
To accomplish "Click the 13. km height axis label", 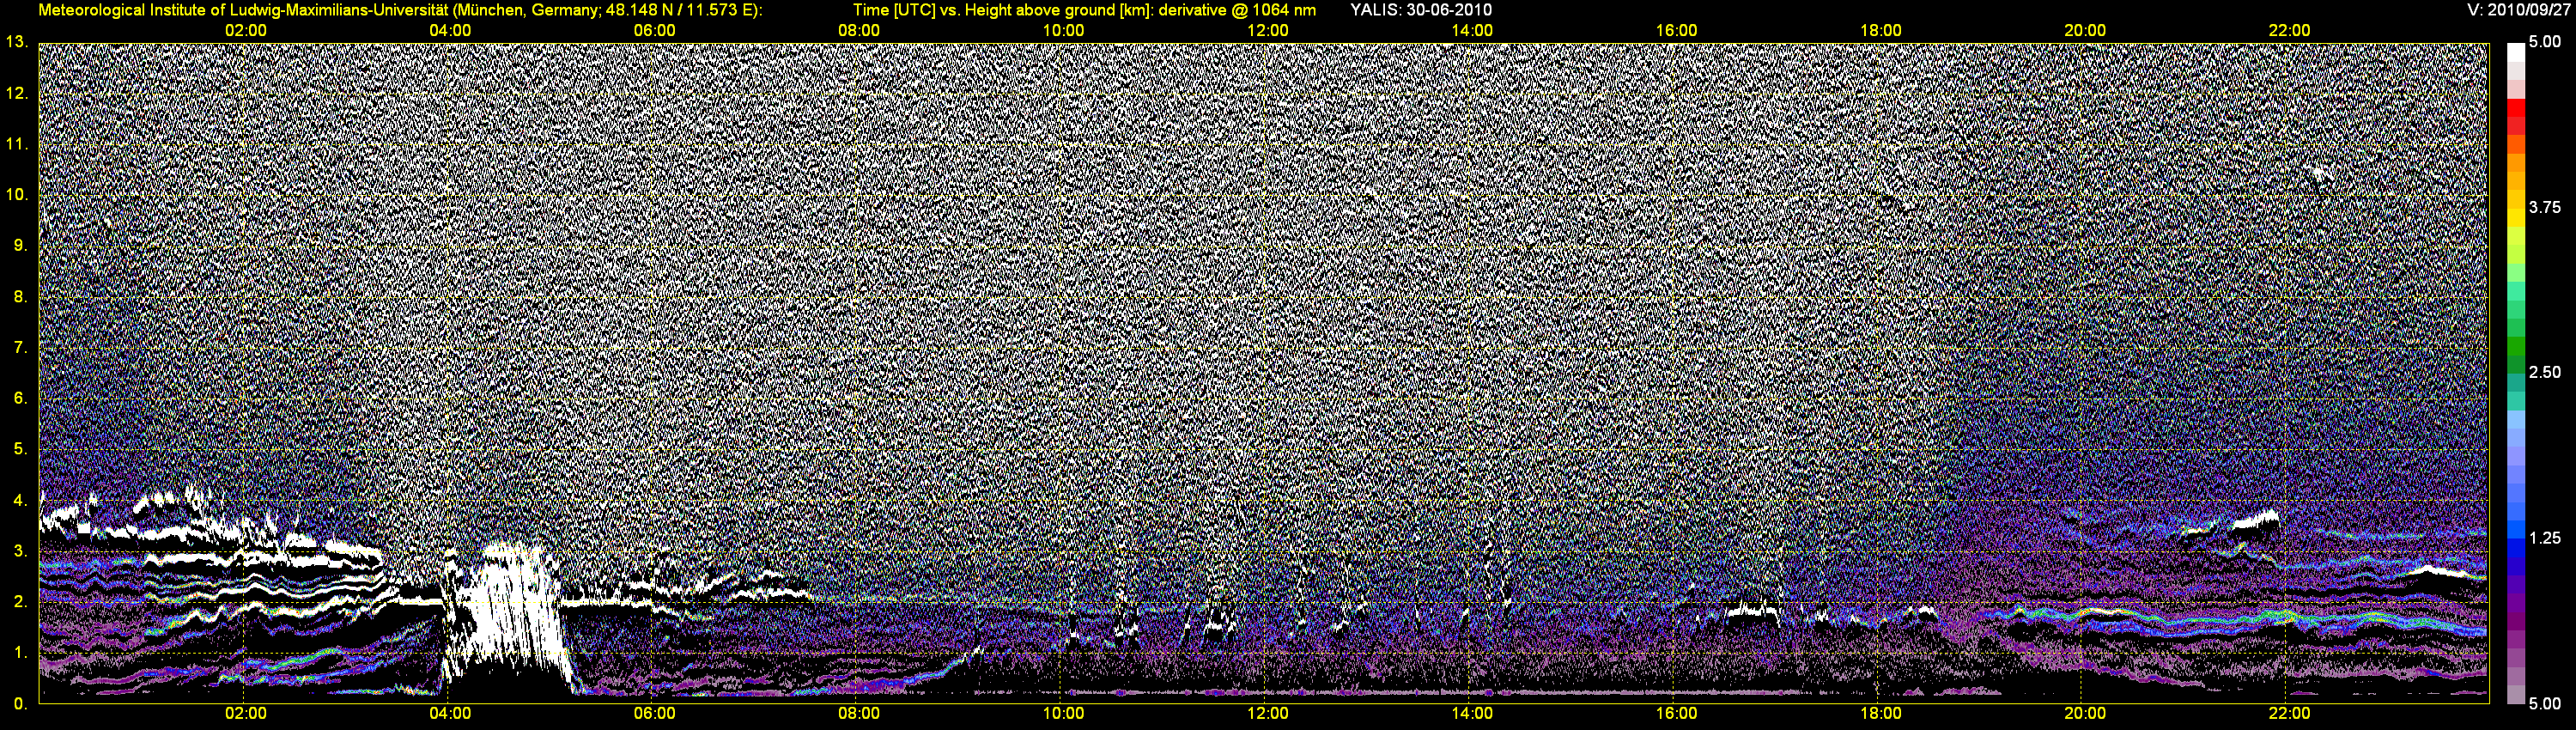I will point(17,42).
